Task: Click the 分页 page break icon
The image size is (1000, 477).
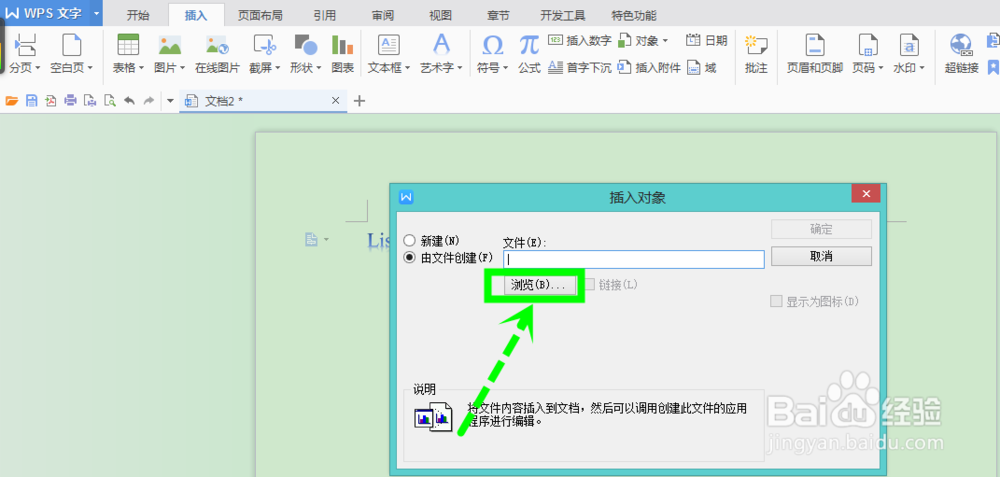Action: click(x=25, y=45)
